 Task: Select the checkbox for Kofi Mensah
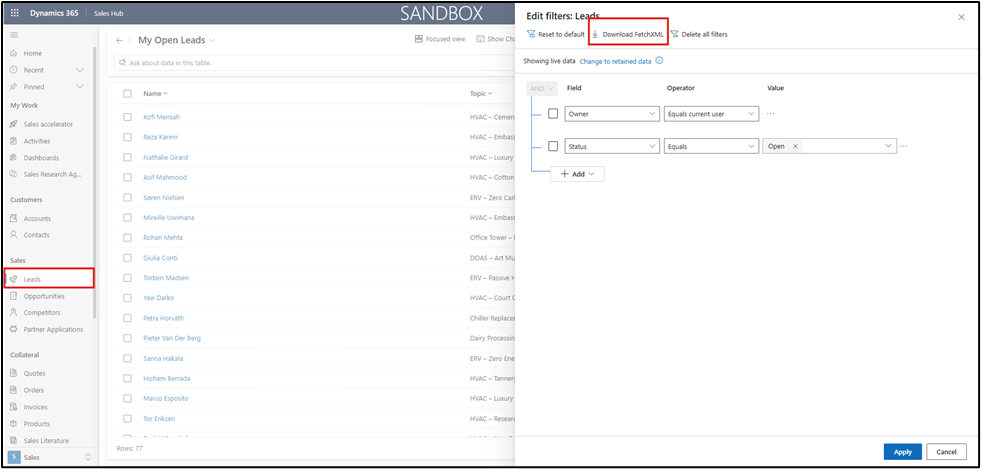pyautogui.click(x=128, y=117)
